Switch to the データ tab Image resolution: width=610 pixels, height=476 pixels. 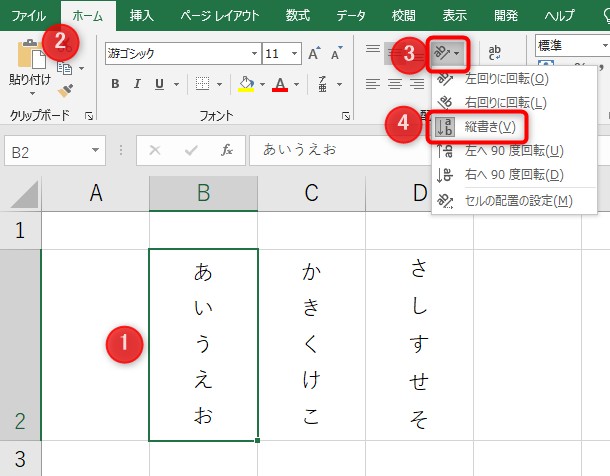pyautogui.click(x=351, y=16)
